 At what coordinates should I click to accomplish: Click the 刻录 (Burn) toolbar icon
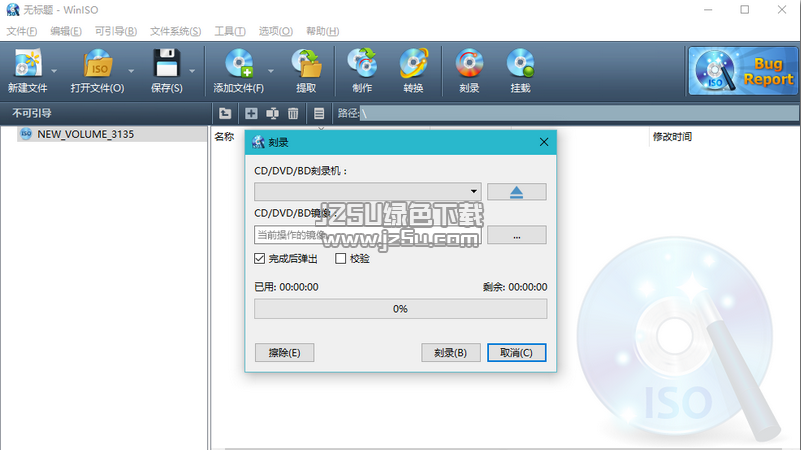[469, 63]
